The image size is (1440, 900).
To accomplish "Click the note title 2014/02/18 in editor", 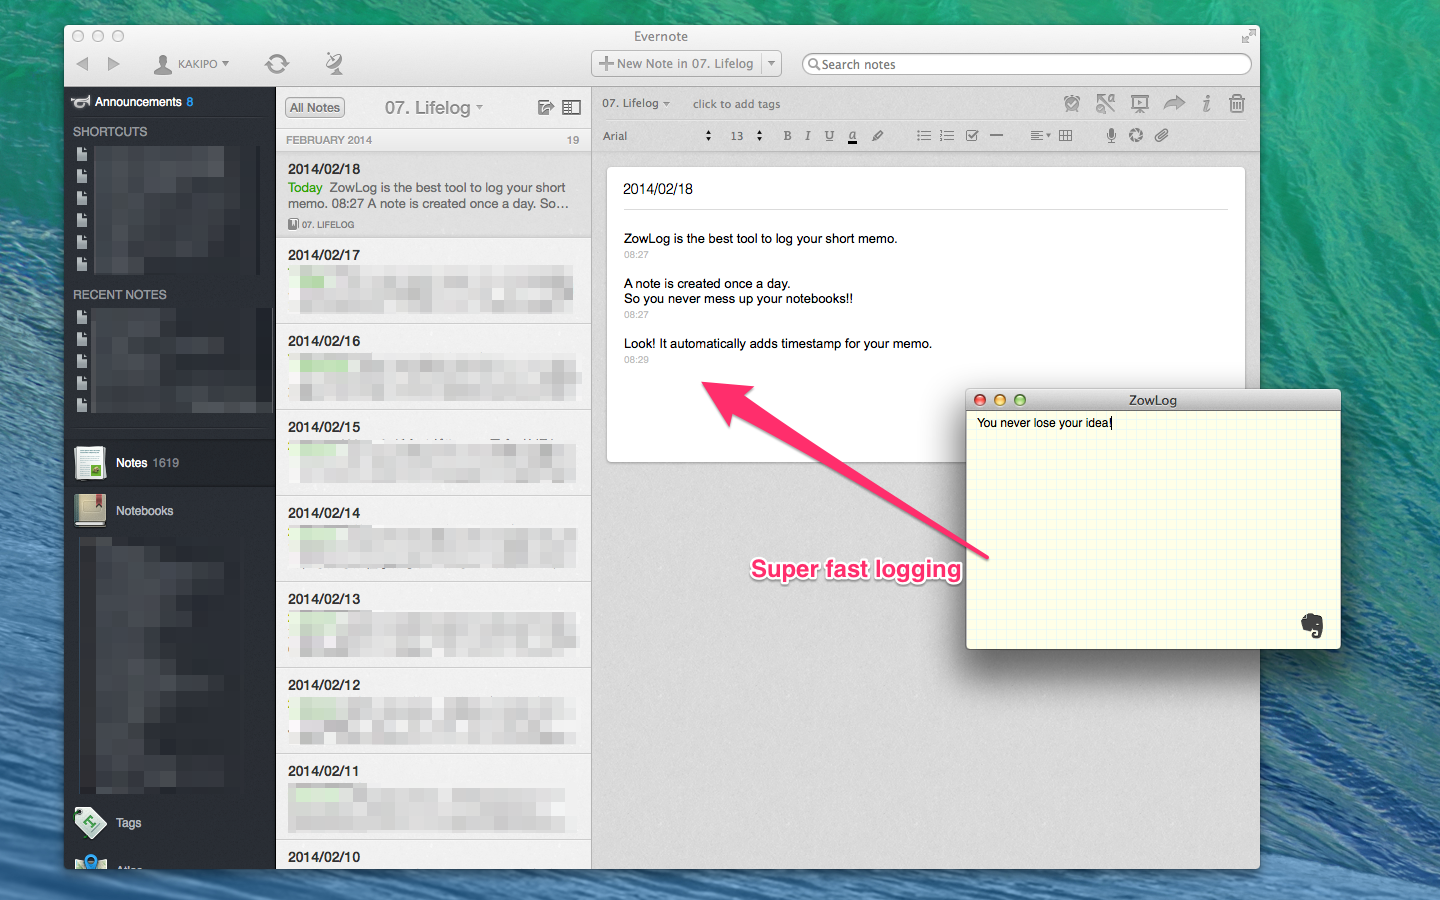I will (658, 189).
